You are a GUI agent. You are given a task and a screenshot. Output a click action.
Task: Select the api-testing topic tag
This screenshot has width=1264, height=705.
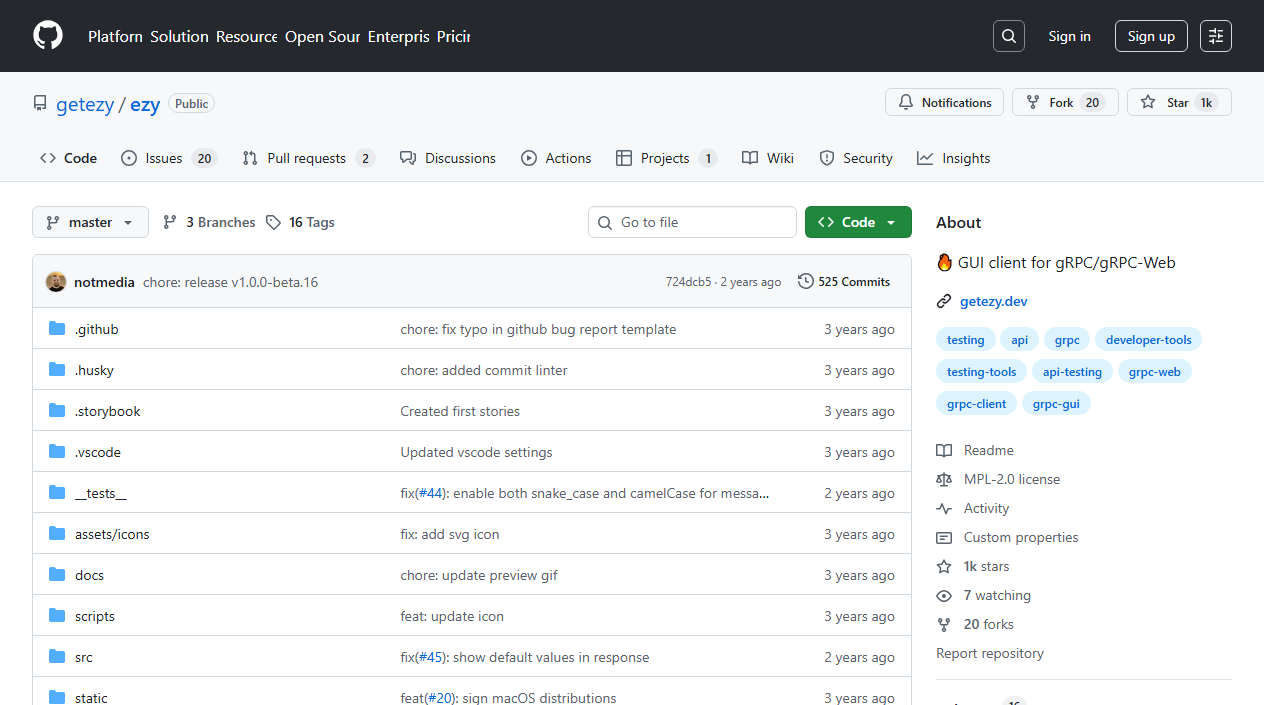[x=1072, y=372]
